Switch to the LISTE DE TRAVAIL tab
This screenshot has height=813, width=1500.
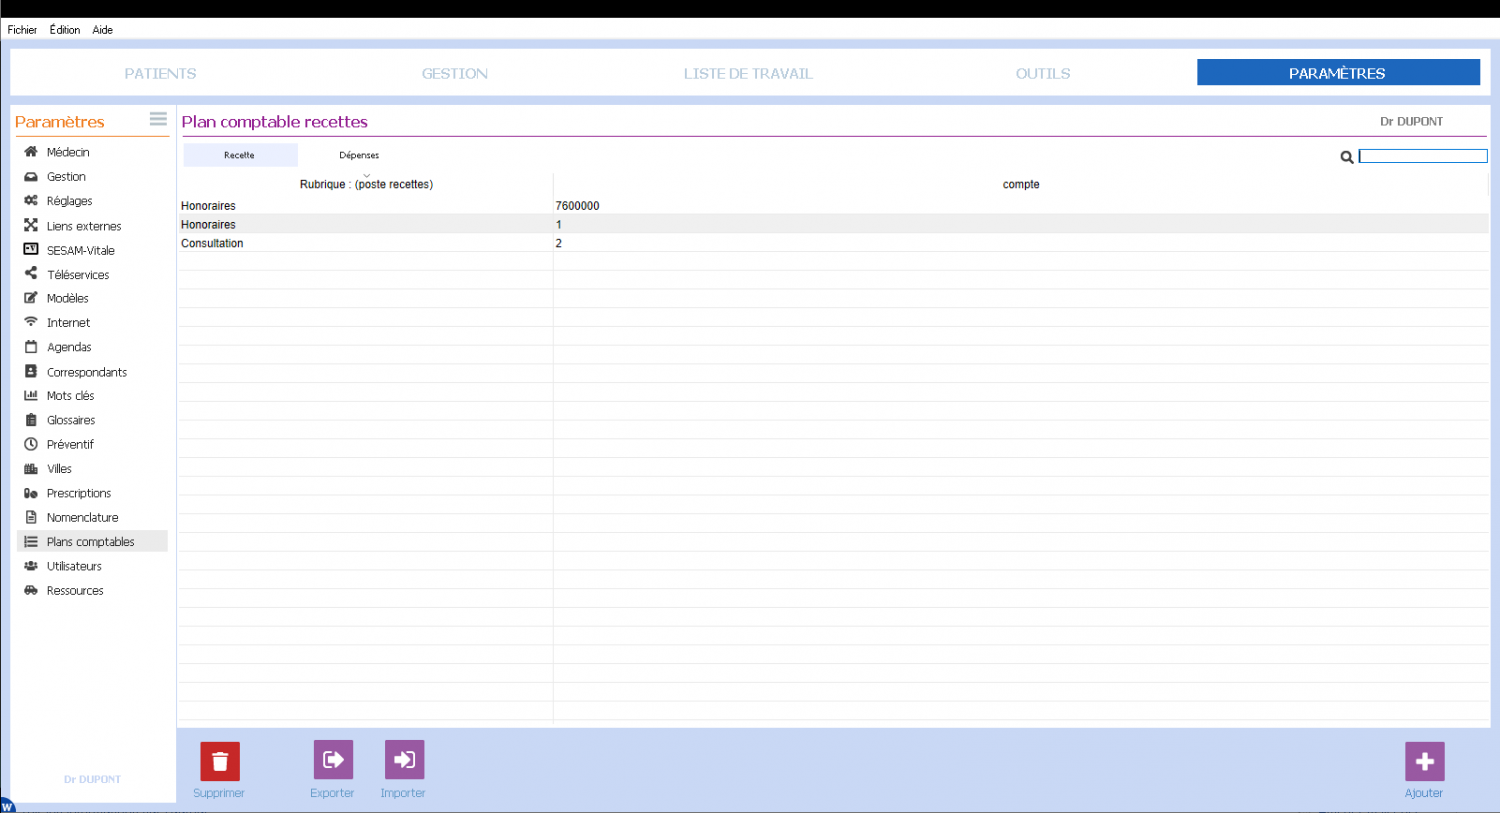(748, 73)
